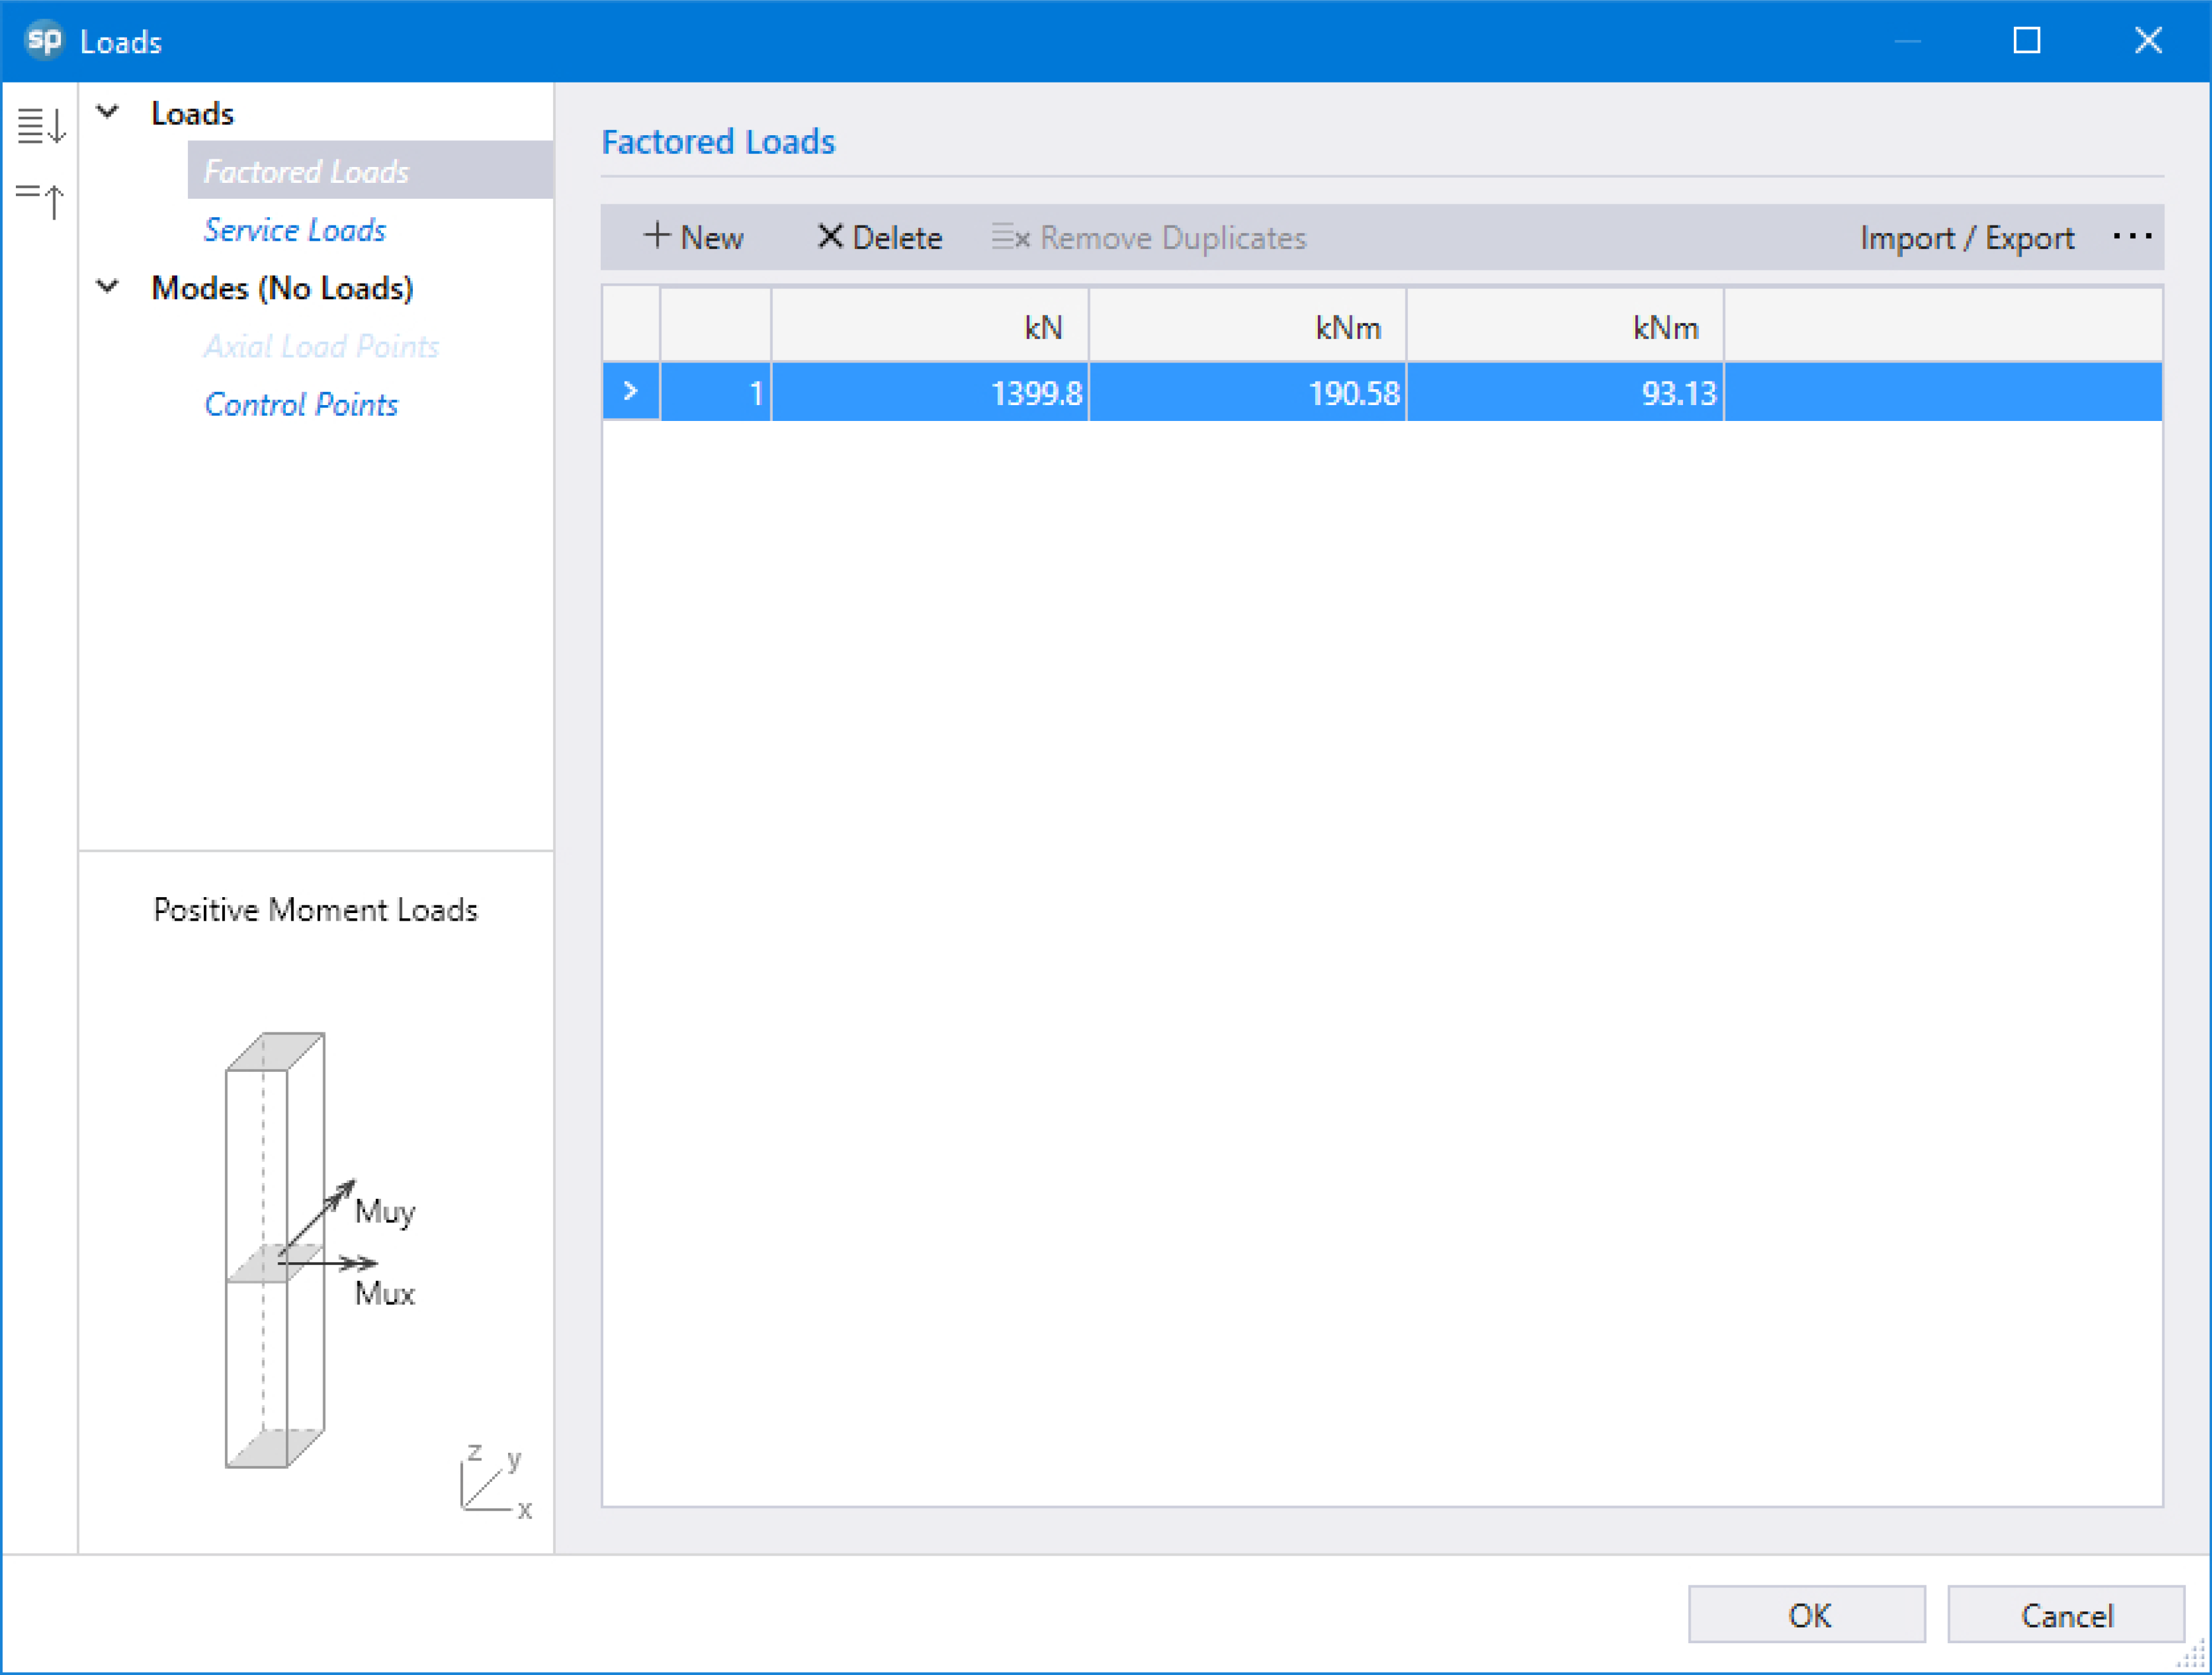Viewport: 2212px width, 1675px height.
Task: Click the moment cell 190.58
Action: point(1247,392)
